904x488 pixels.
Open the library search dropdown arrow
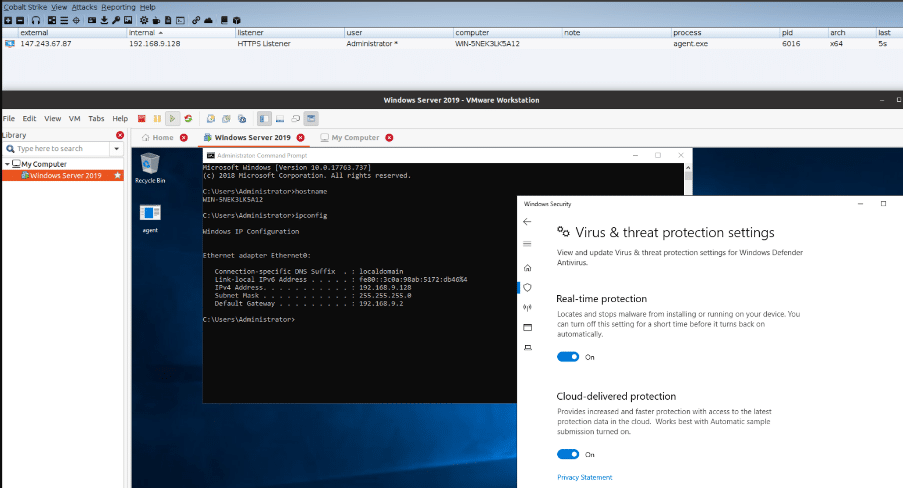pos(117,149)
